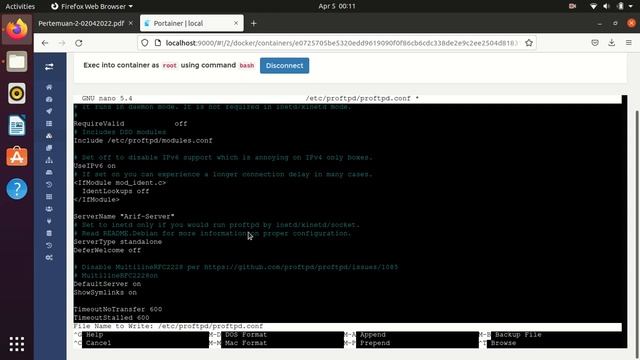
Task: Launch Rhythmbox from Ubuntu dock
Action: click(17, 93)
